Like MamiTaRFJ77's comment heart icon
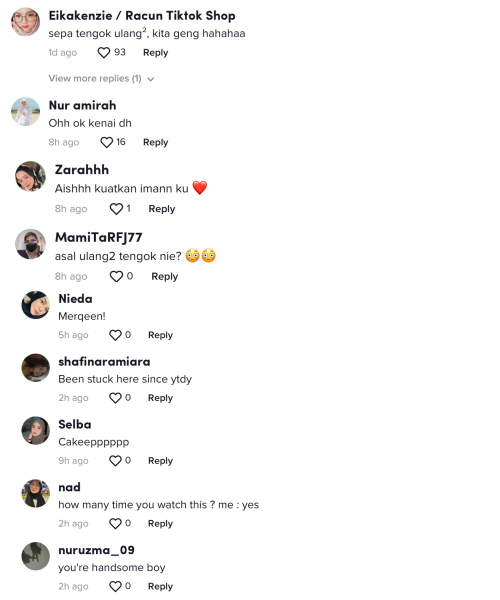Viewport: 500px width, 600px height. 116,276
